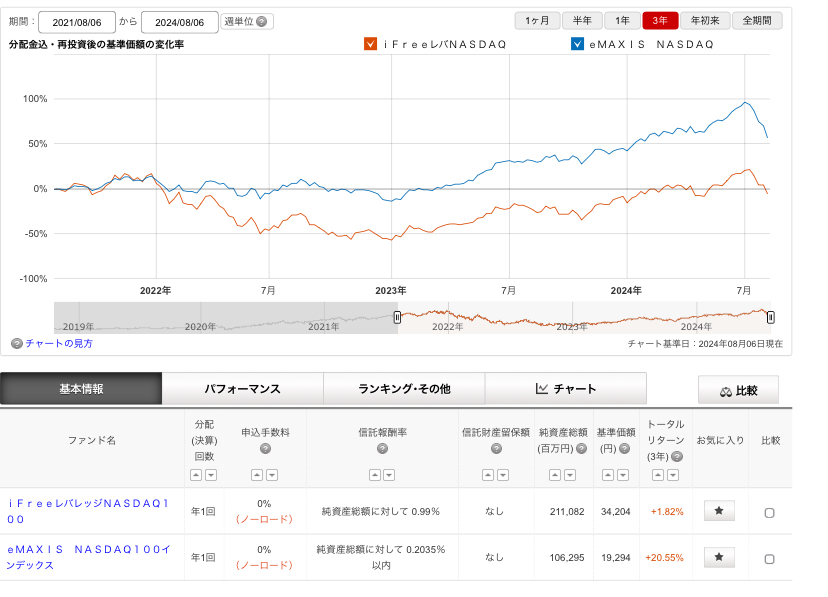Open チャートの見方 link
The height and width of the screenshot is (597, 828).
click(59, 344)
